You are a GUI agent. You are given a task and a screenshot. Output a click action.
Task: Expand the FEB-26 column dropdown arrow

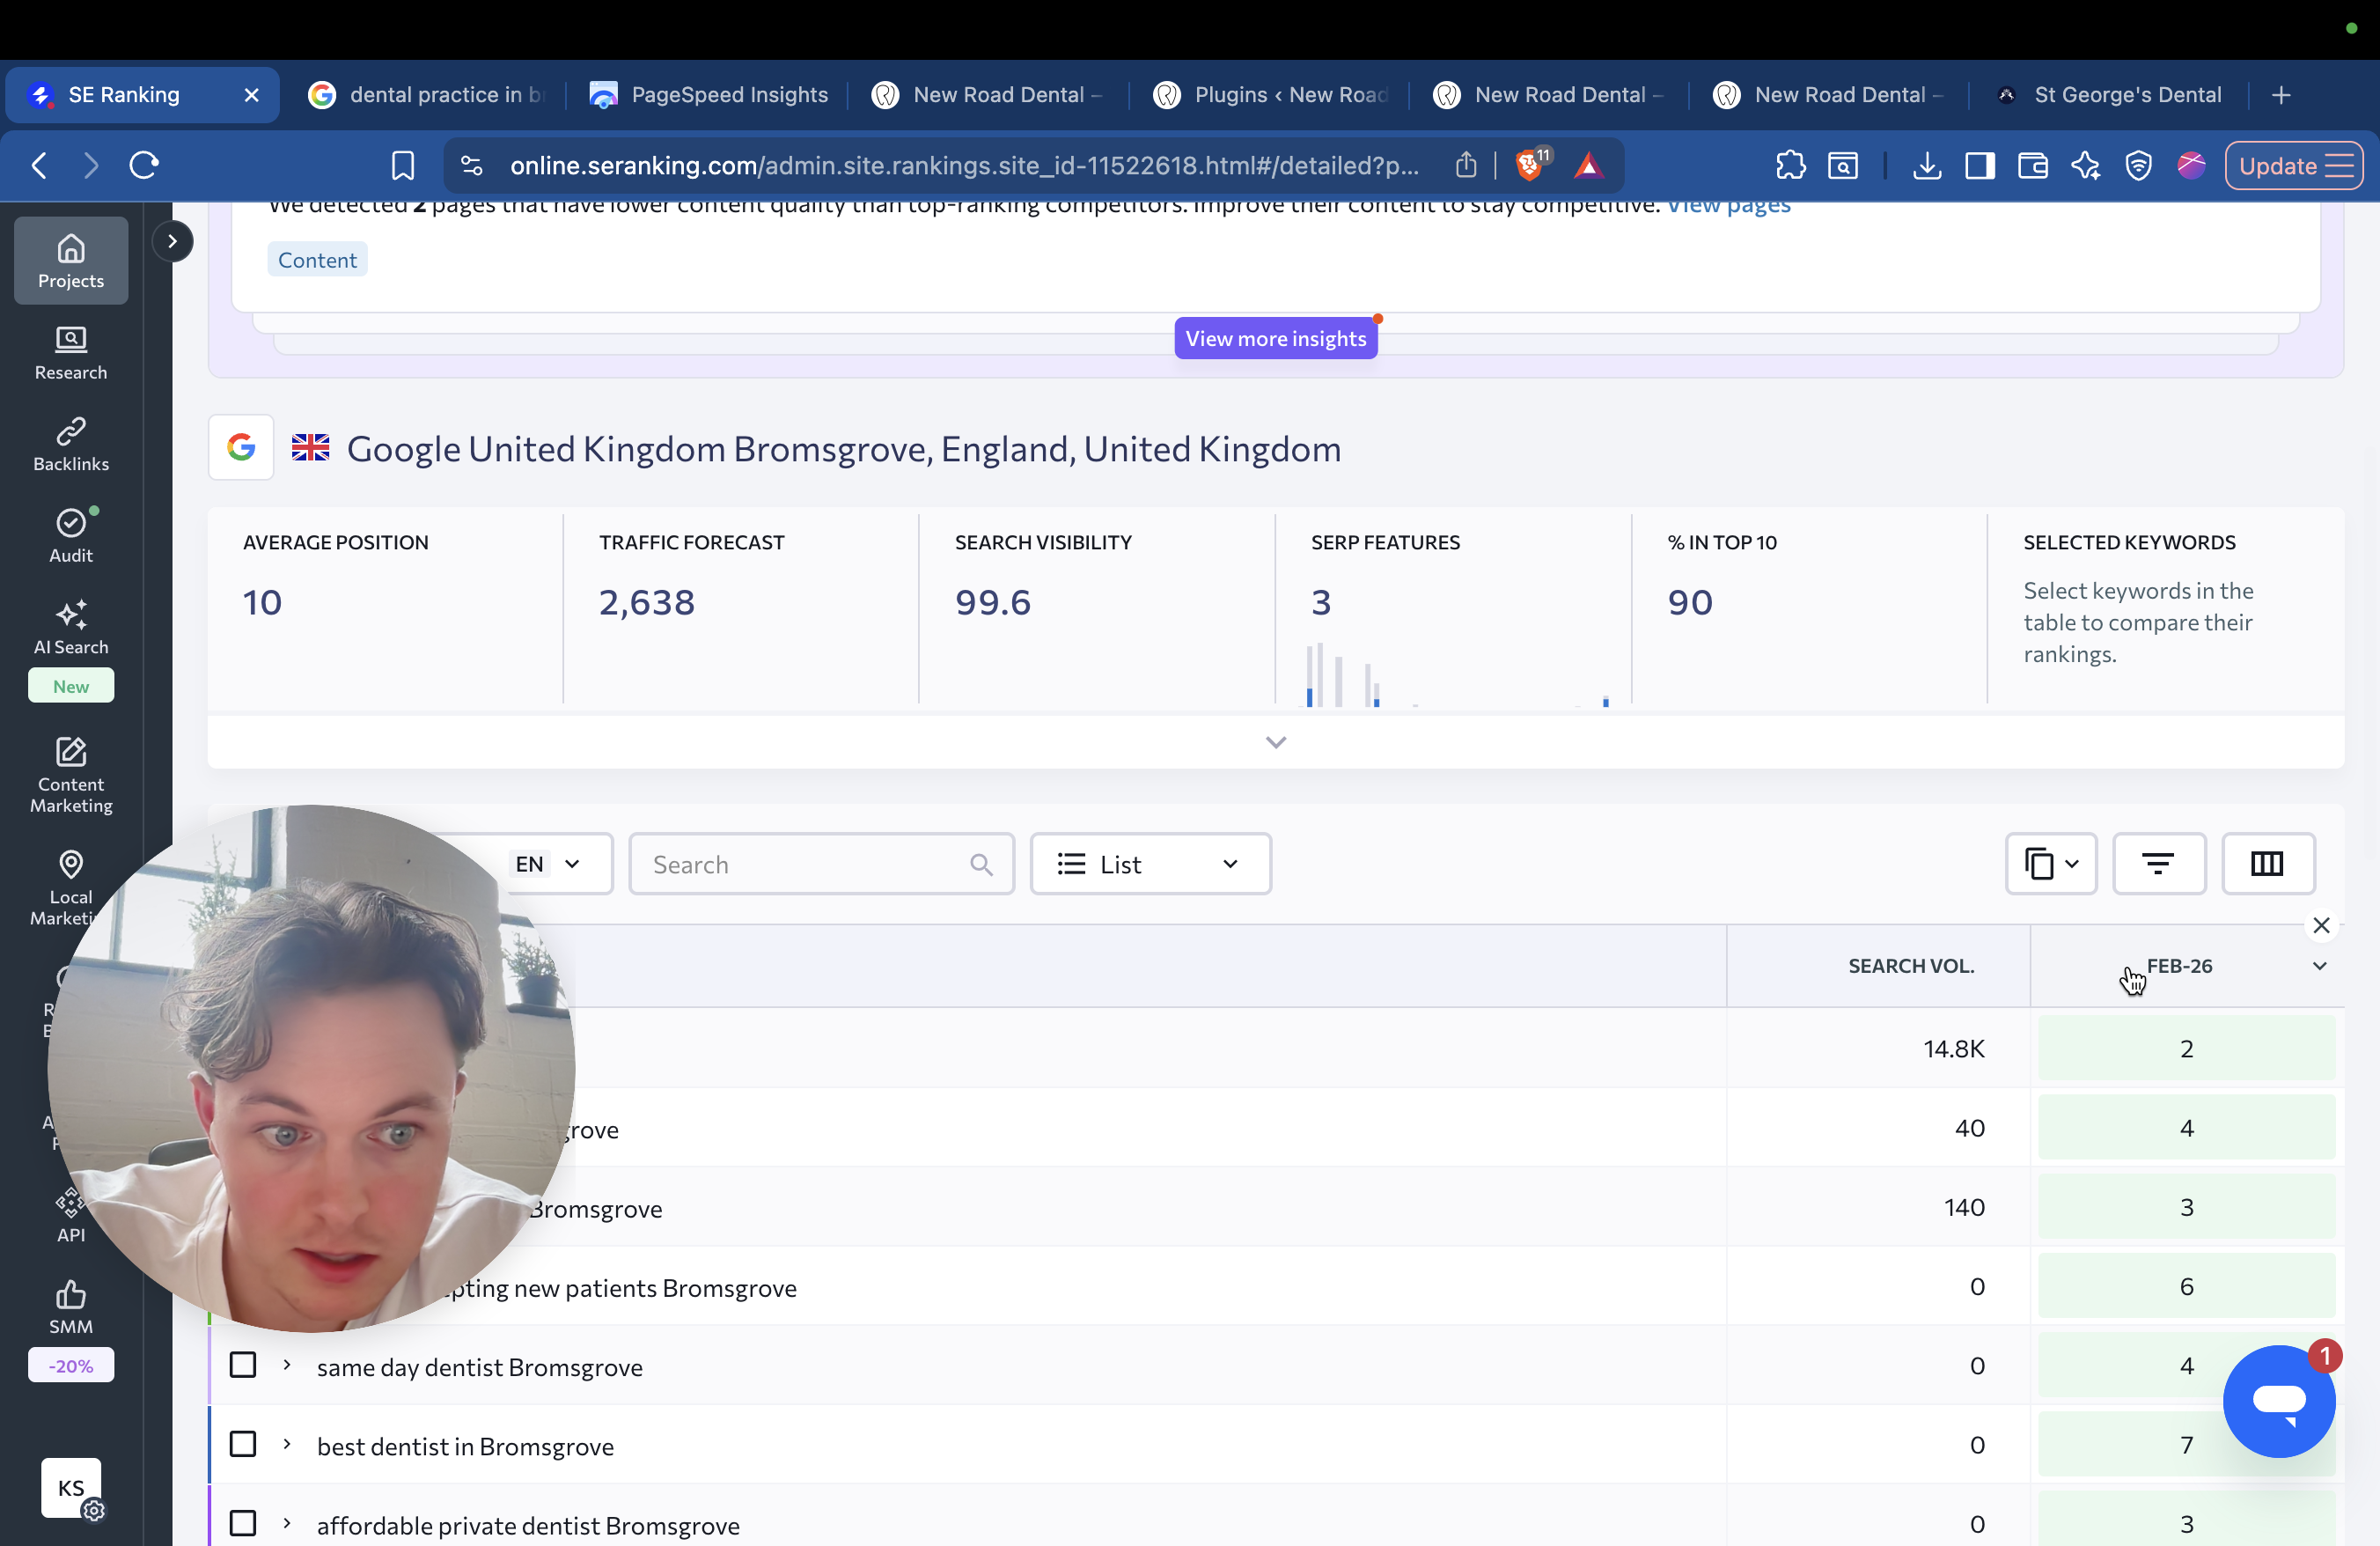tap(2319, 966)
